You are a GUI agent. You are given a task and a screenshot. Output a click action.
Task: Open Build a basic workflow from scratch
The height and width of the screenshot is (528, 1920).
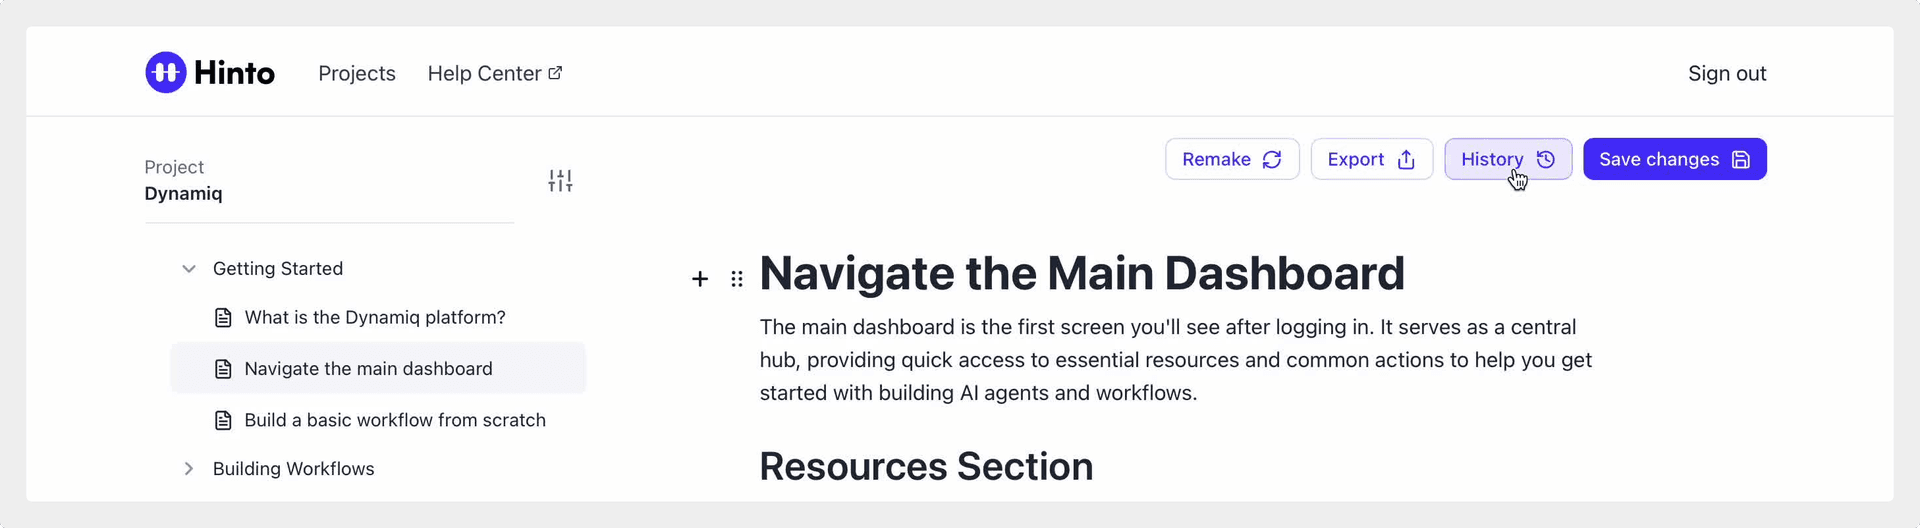pyautogui.click(x=395, y=420)
